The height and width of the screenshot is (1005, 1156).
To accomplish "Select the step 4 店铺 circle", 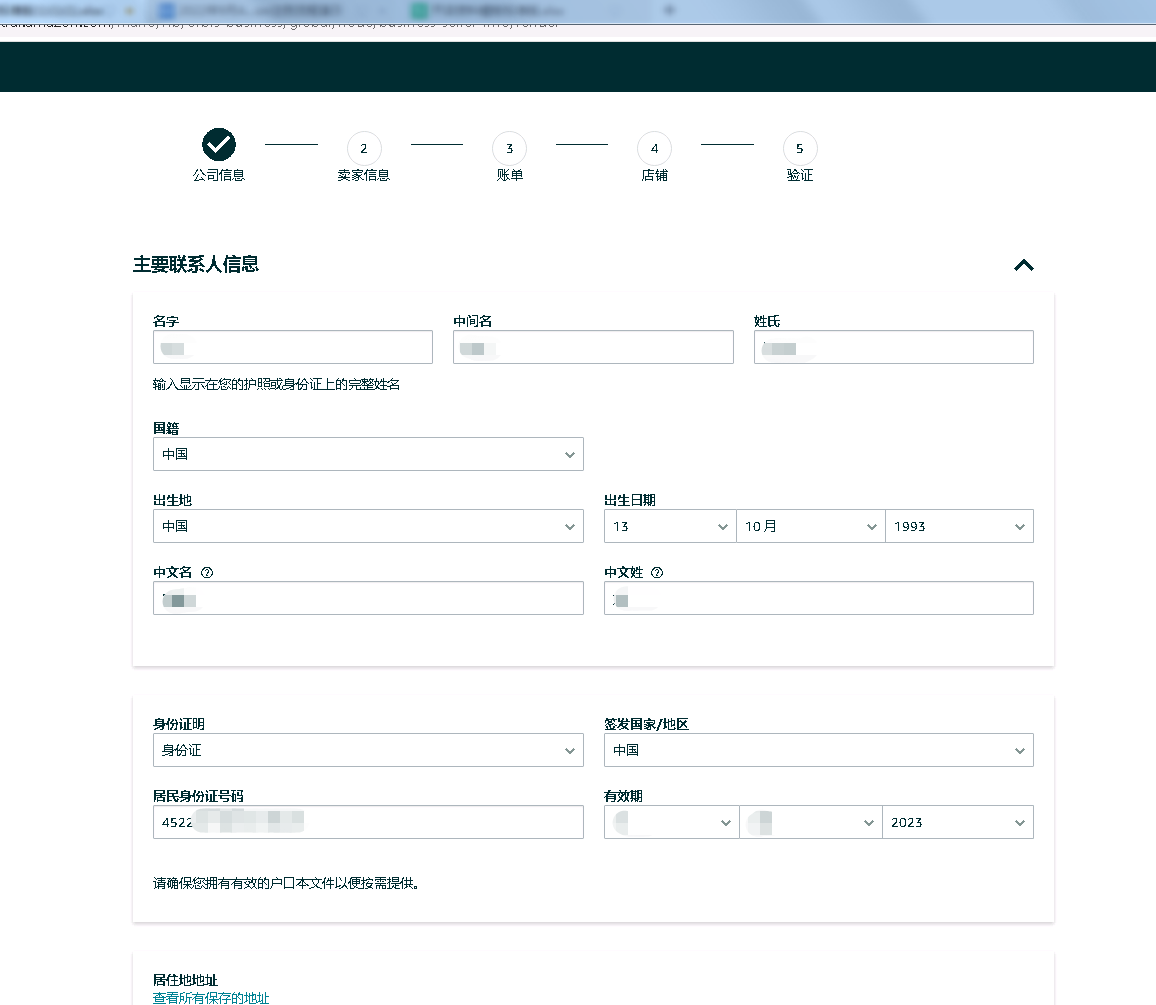I will click(x=655, y=148).
